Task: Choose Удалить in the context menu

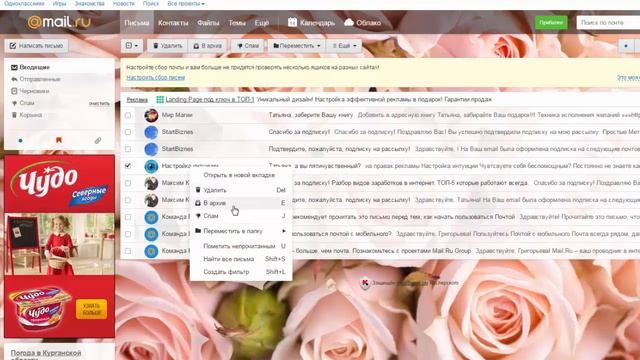Action: (241, 190)
